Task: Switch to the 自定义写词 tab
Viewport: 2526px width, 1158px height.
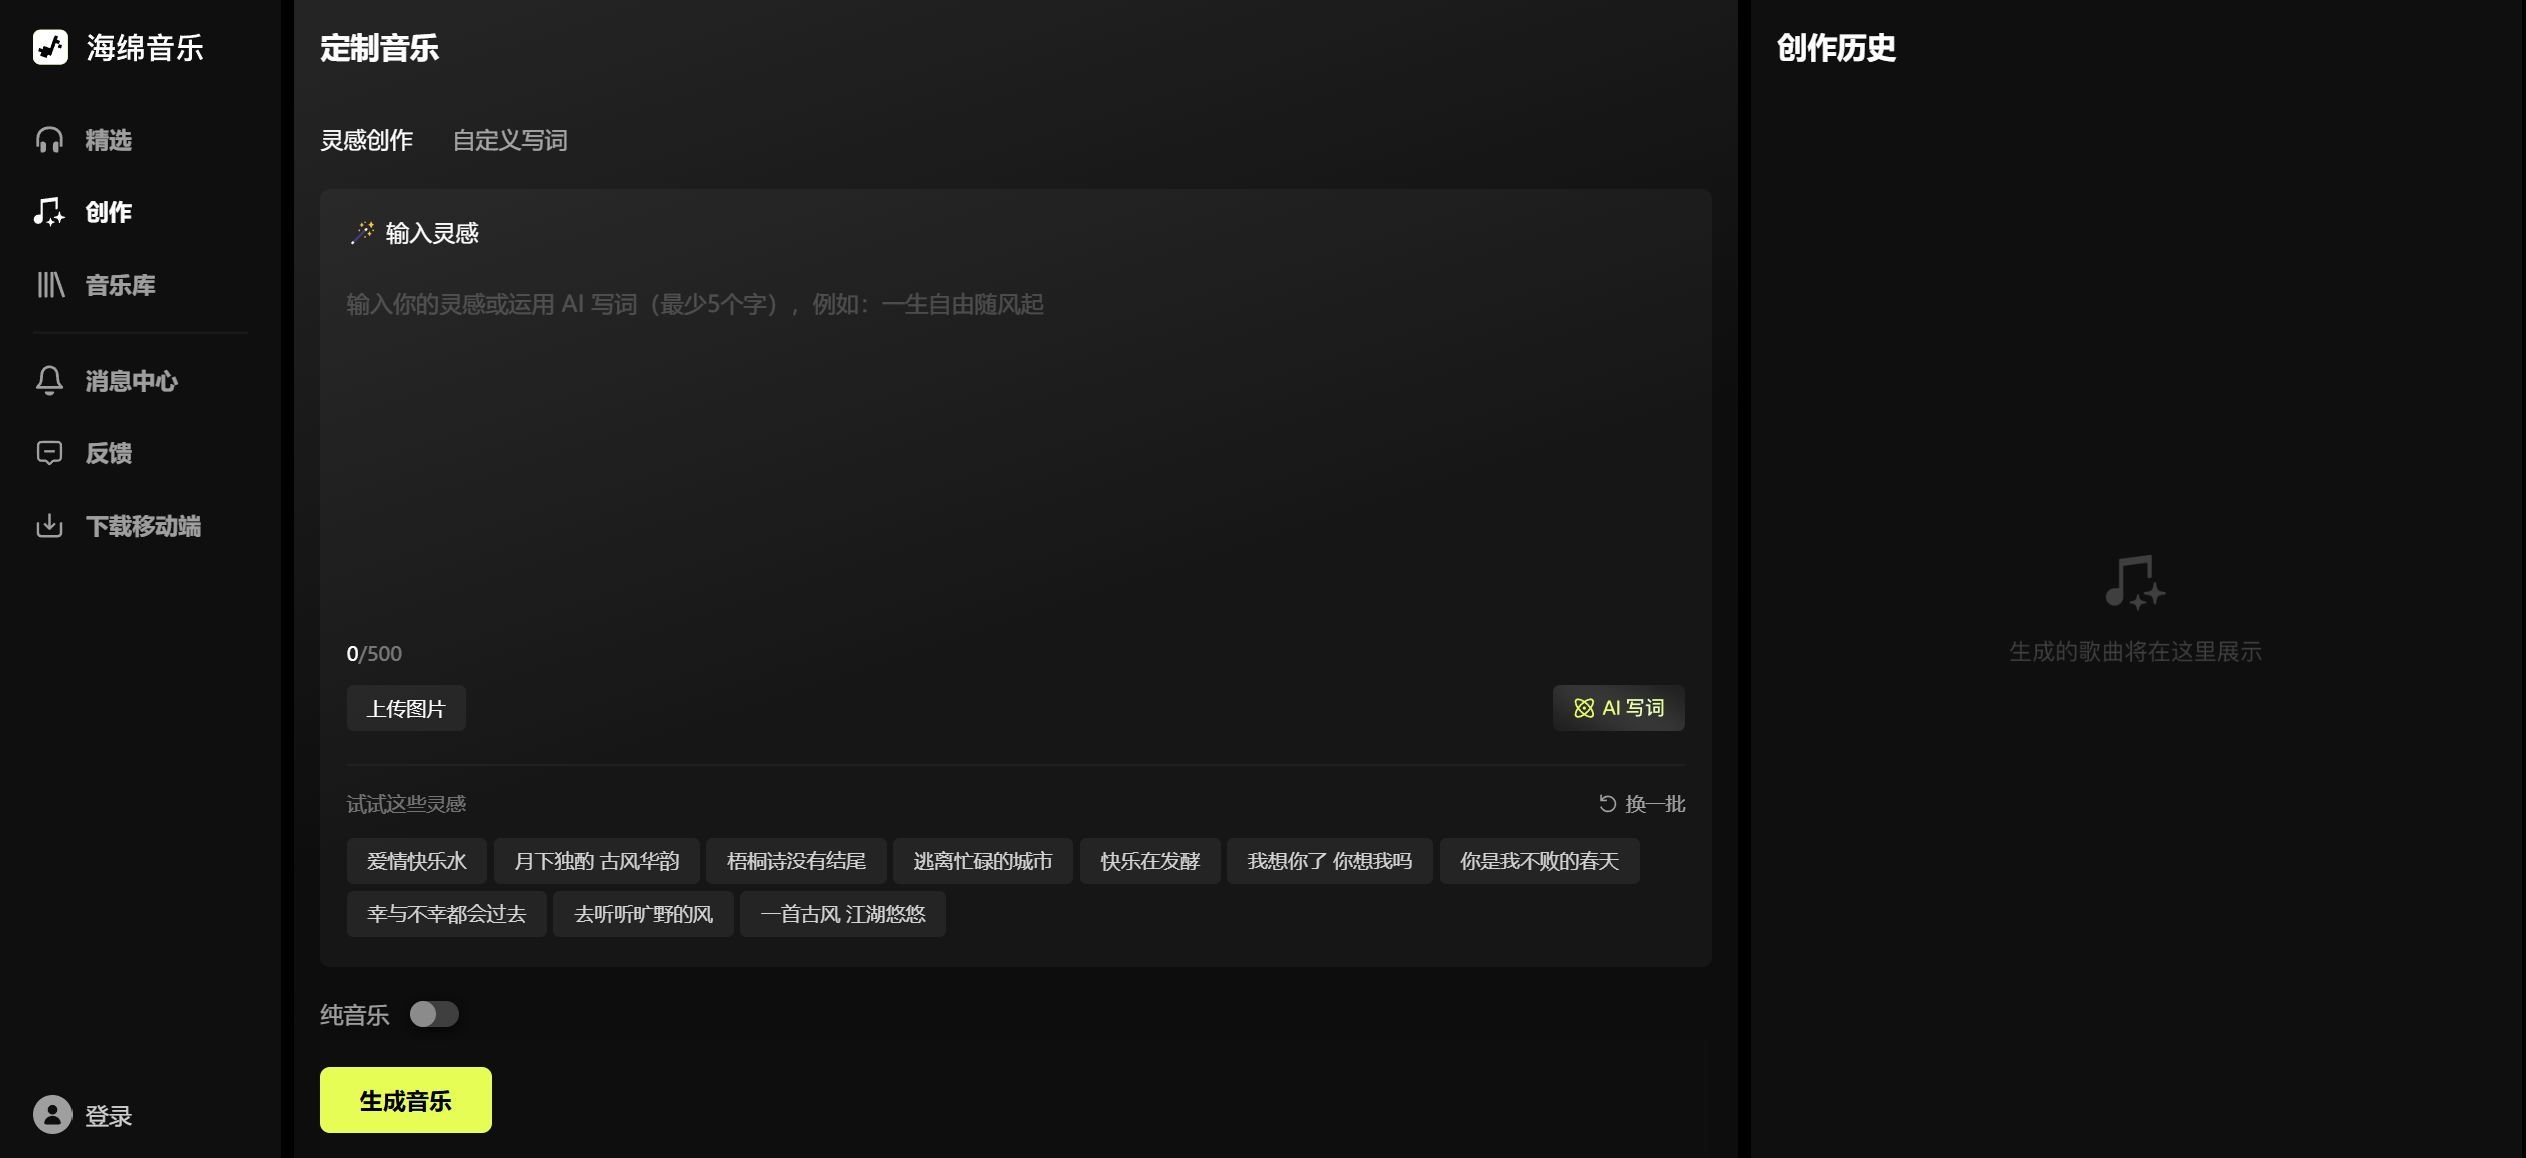Action: click(x=510, y=140)
